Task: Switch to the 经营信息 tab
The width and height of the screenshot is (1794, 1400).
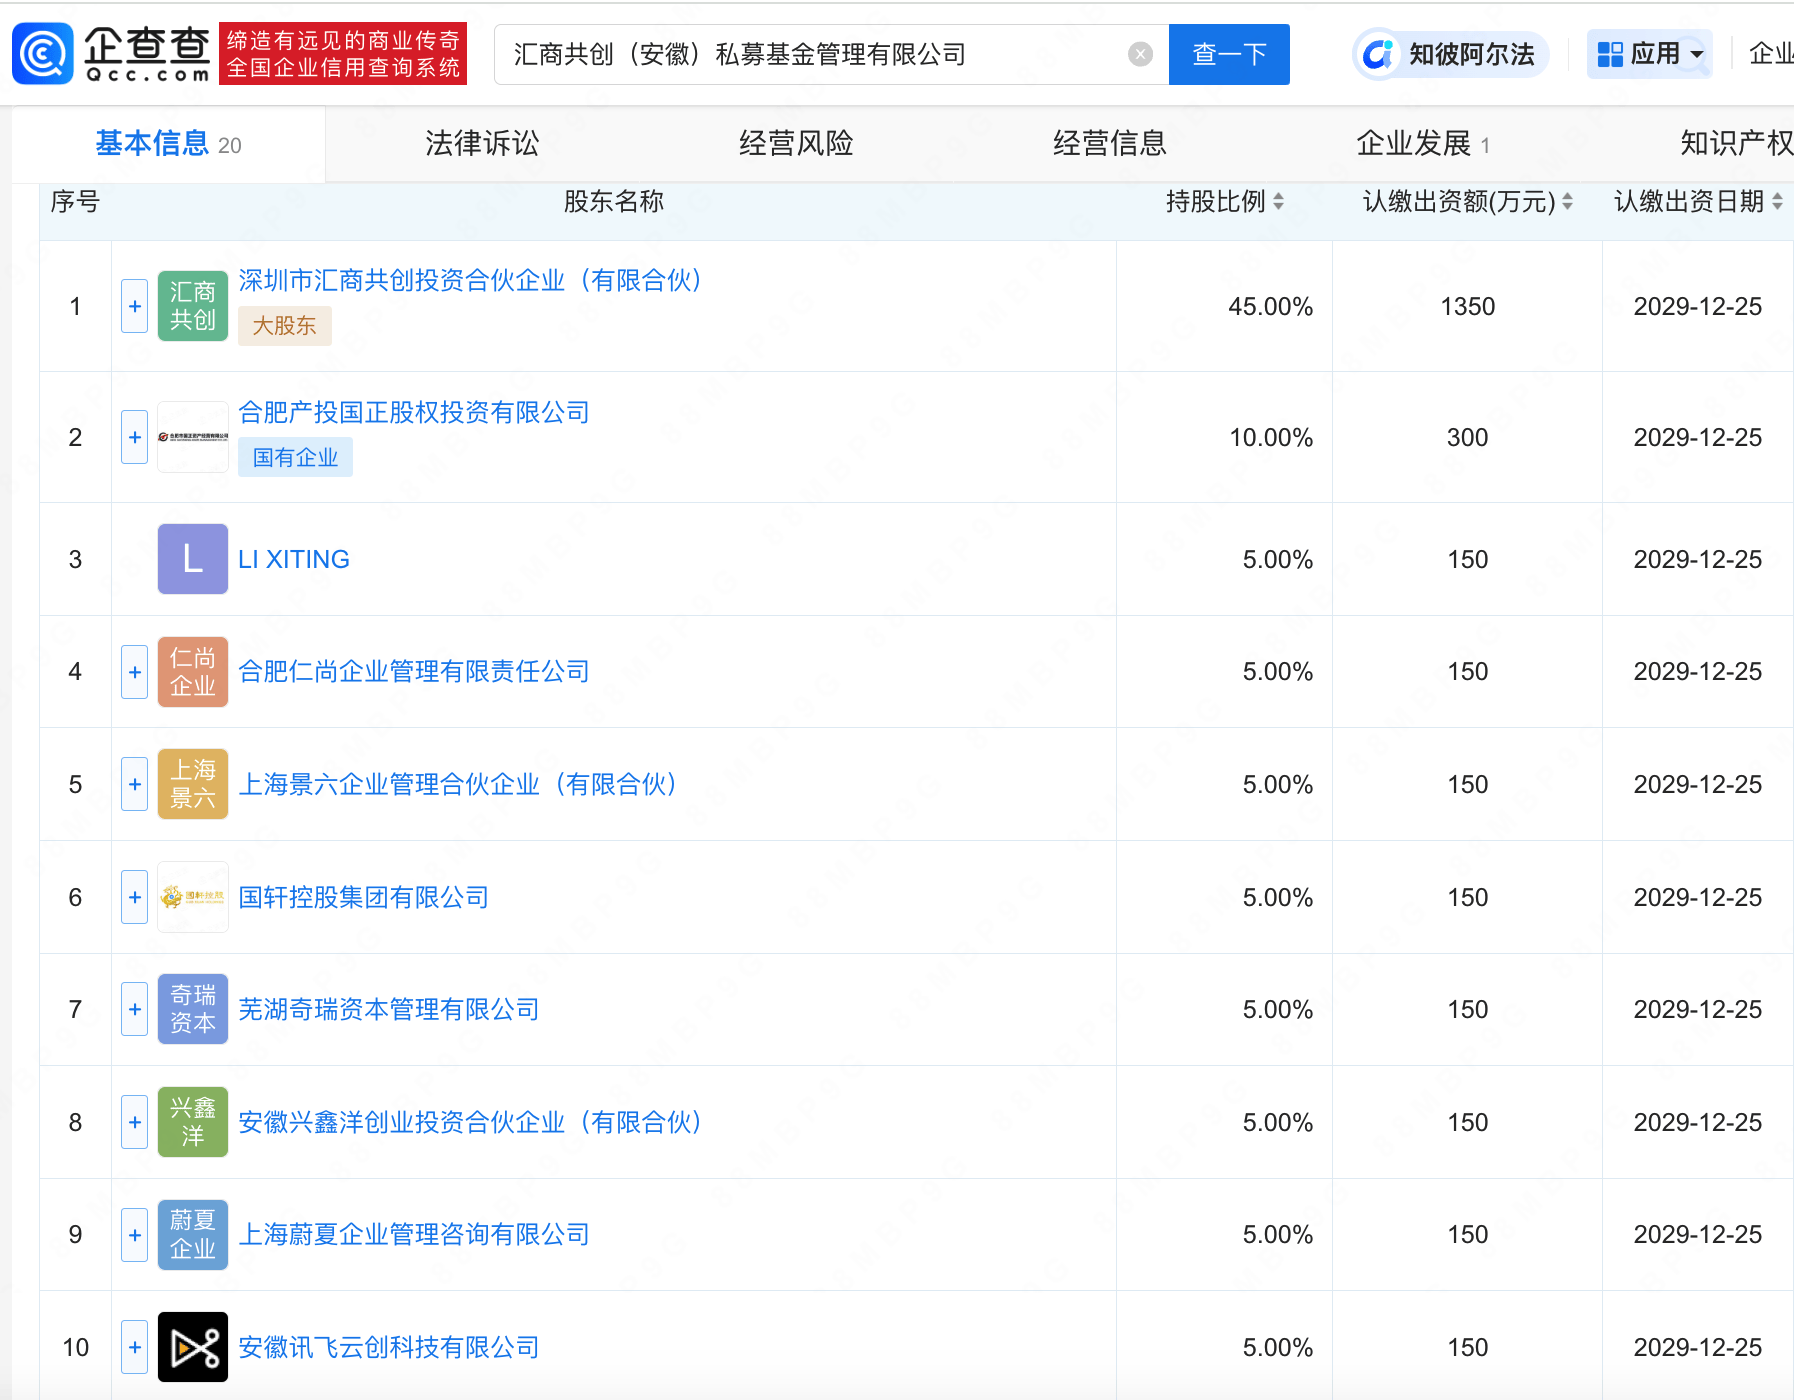Action: 1110,144
